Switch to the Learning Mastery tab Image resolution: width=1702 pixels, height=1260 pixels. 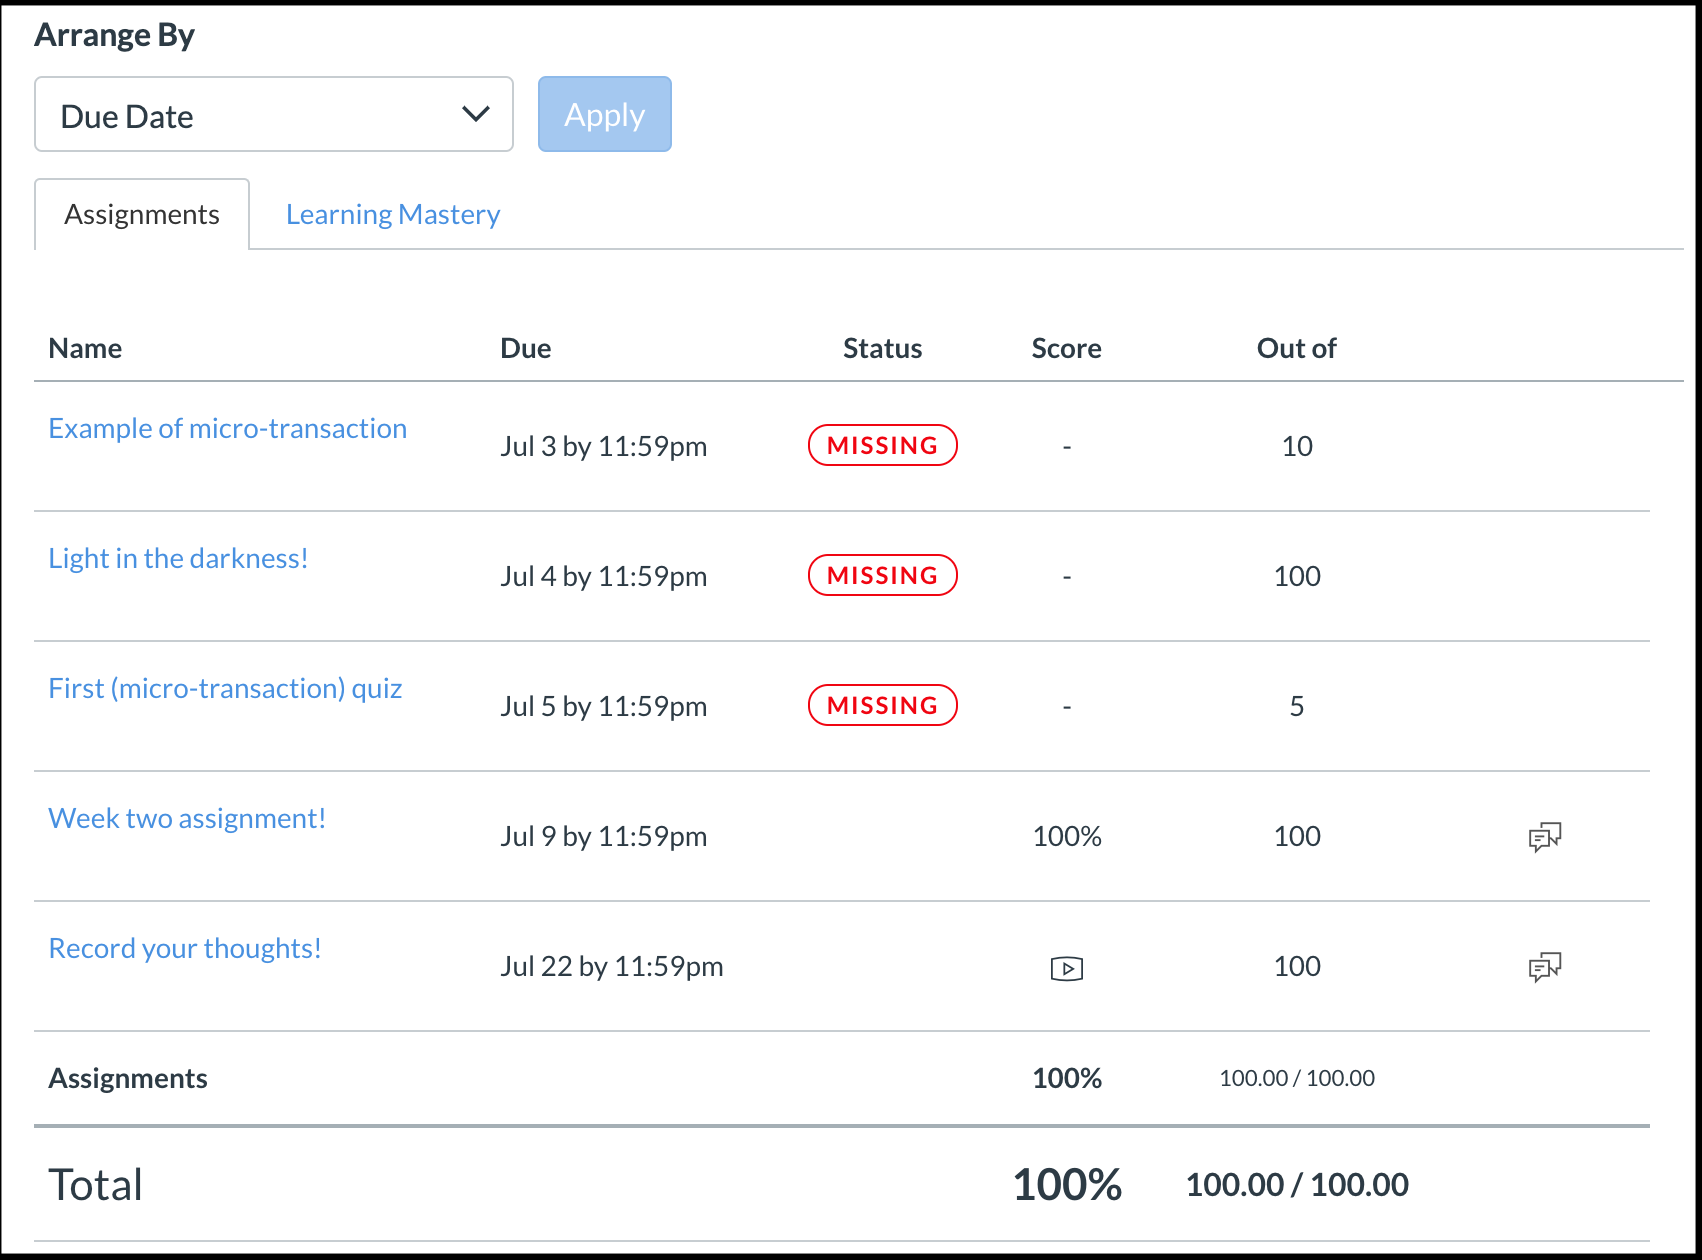point(393,214)
